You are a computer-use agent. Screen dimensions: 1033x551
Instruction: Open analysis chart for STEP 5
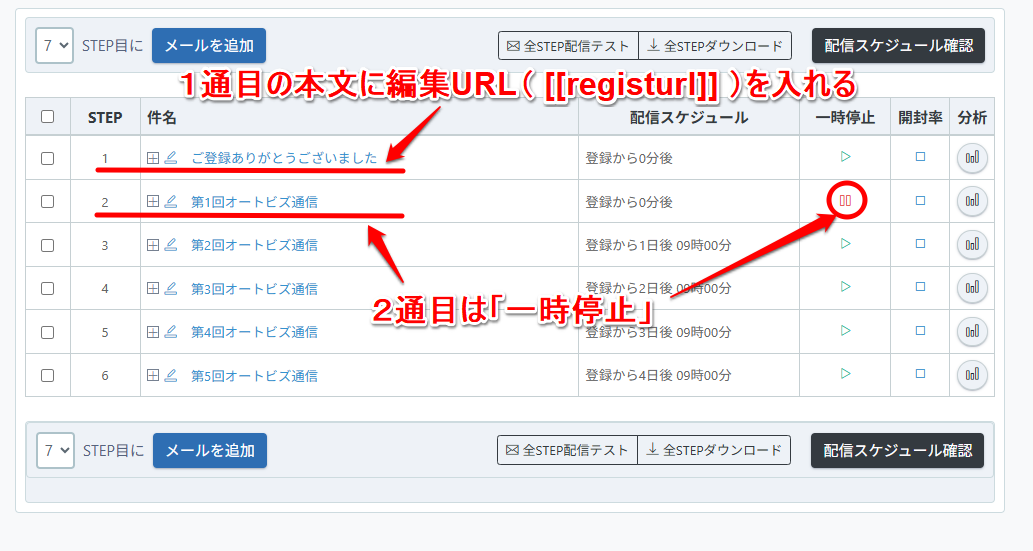(x=972, y=332)
